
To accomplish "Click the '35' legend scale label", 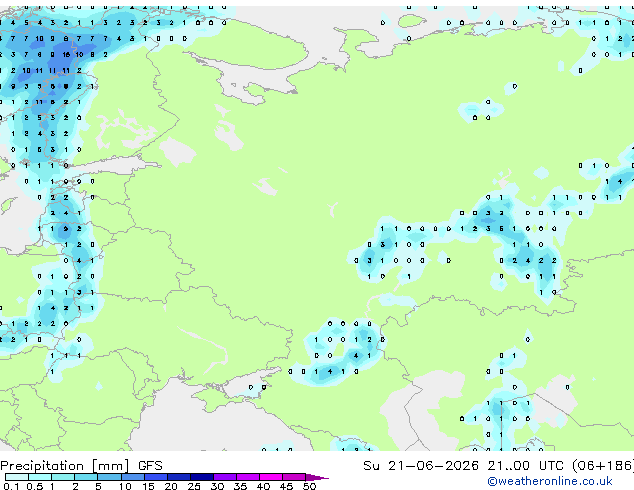I will (x=240, y=486).
